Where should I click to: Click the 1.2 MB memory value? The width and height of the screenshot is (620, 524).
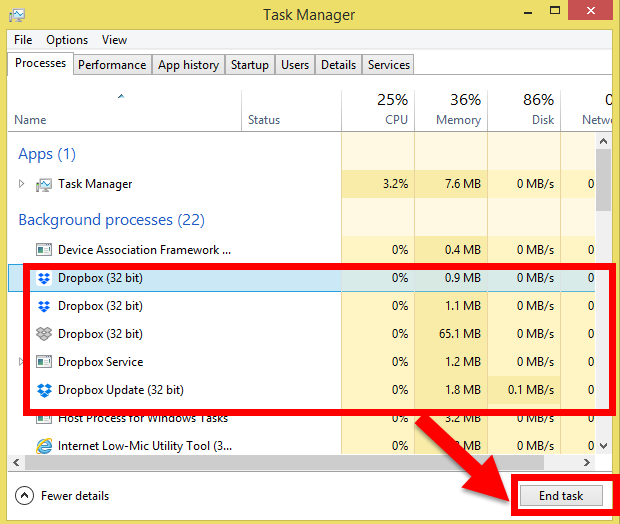pos(463,362)
